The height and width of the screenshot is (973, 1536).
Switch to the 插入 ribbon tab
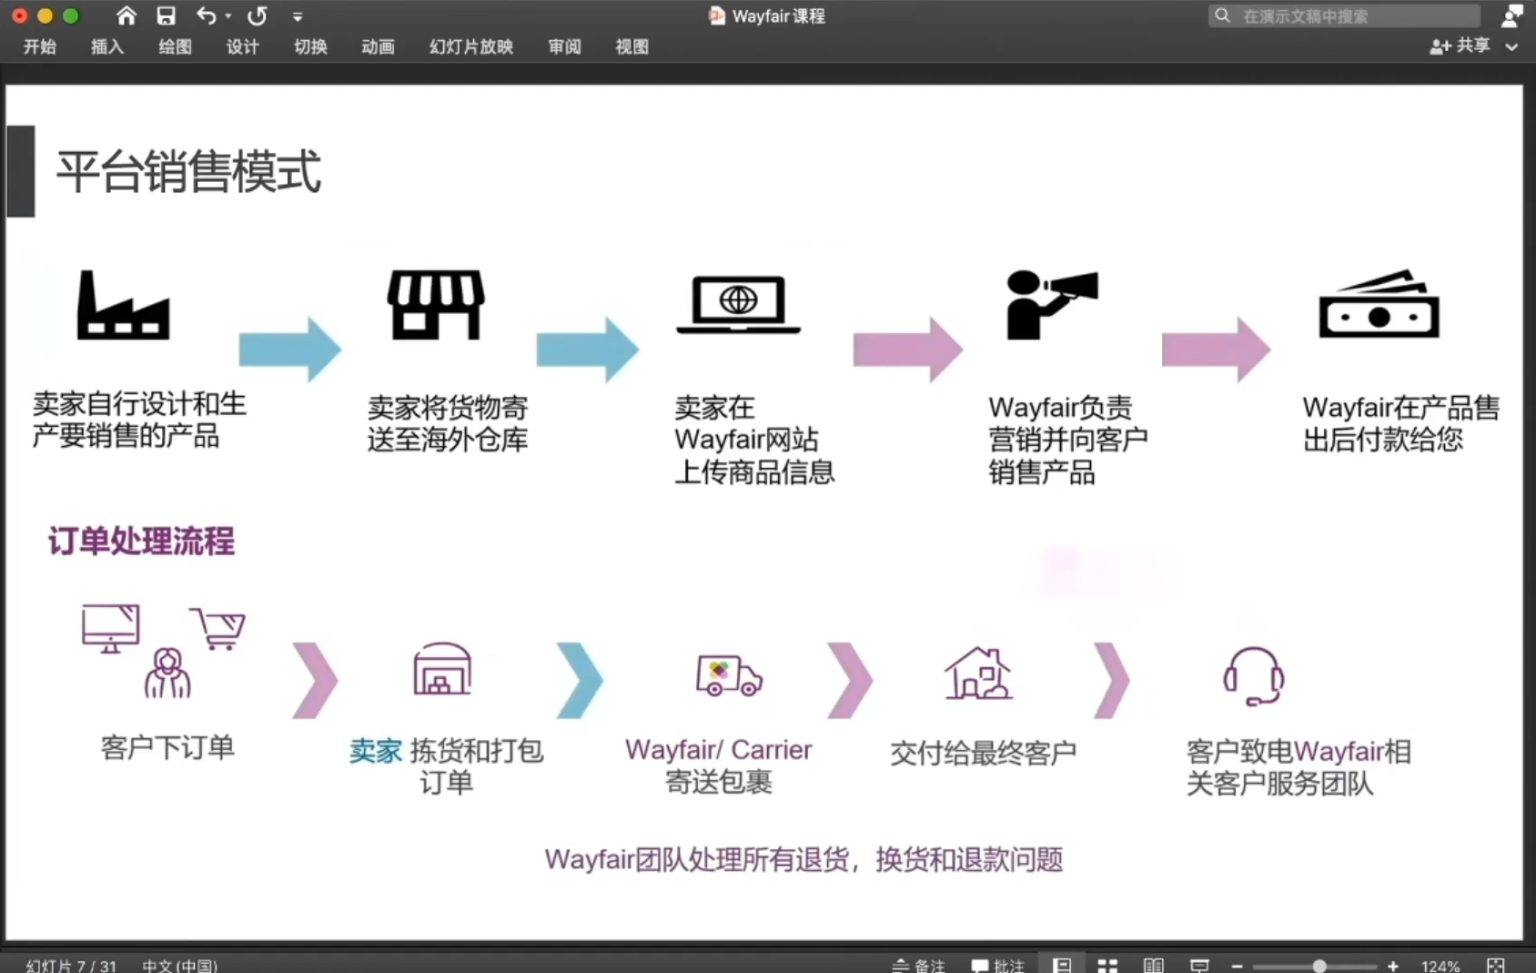coord(106,47)
